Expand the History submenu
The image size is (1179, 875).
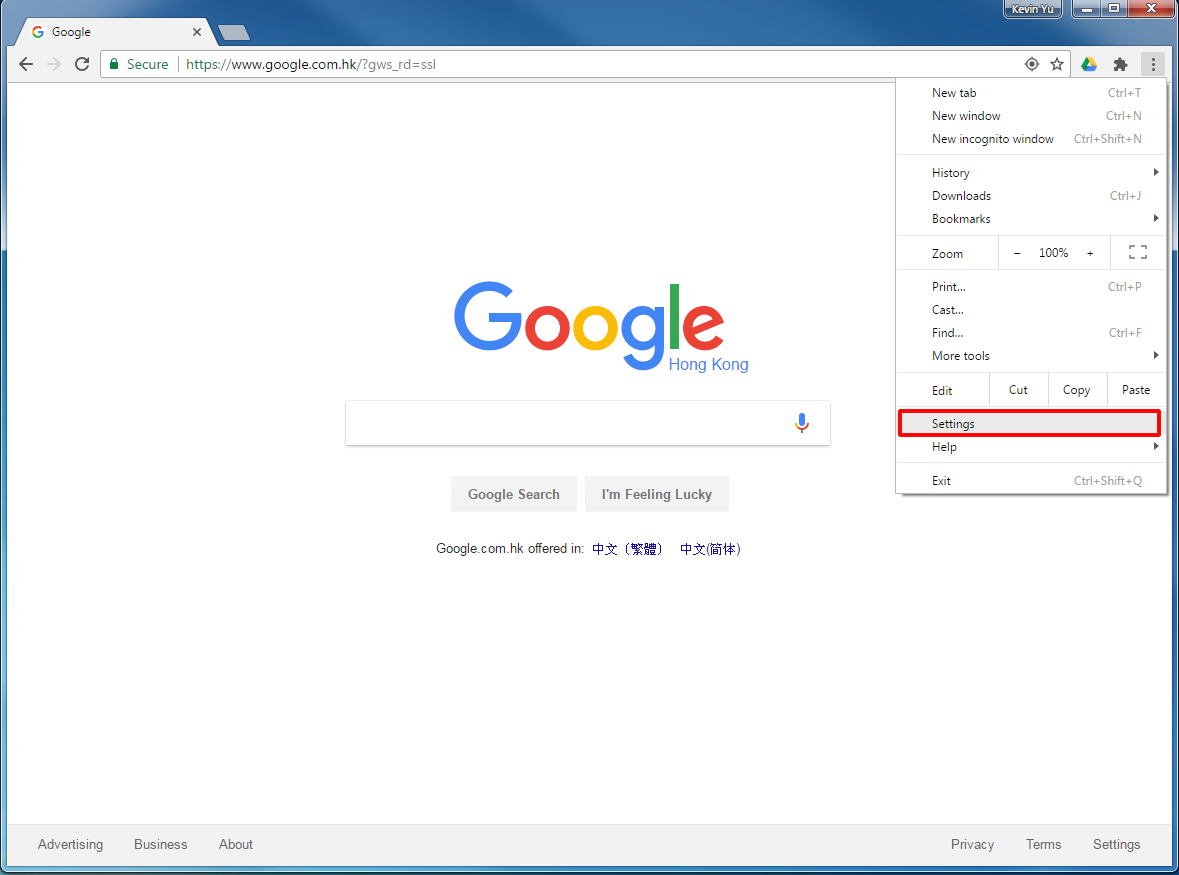tap(1031, 173)
